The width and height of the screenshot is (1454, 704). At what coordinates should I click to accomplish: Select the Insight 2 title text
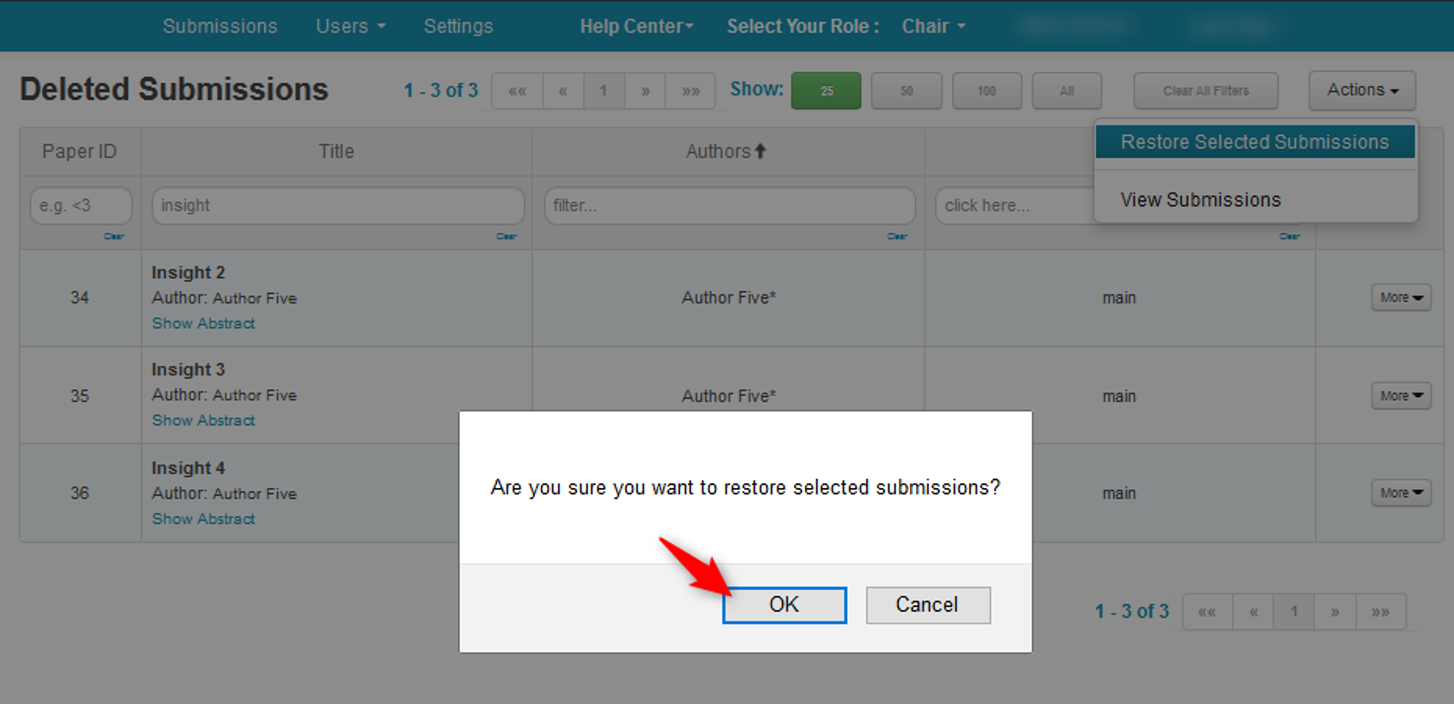[x=188, y=272]
